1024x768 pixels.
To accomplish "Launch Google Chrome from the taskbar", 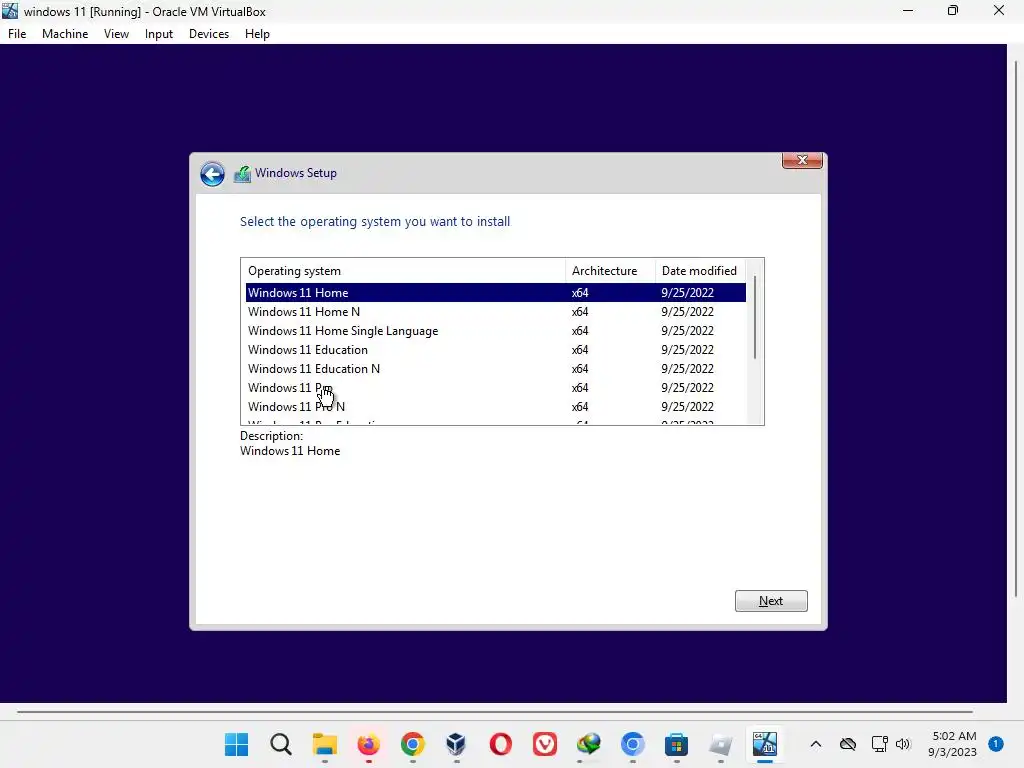I will [x=413, y=744].
